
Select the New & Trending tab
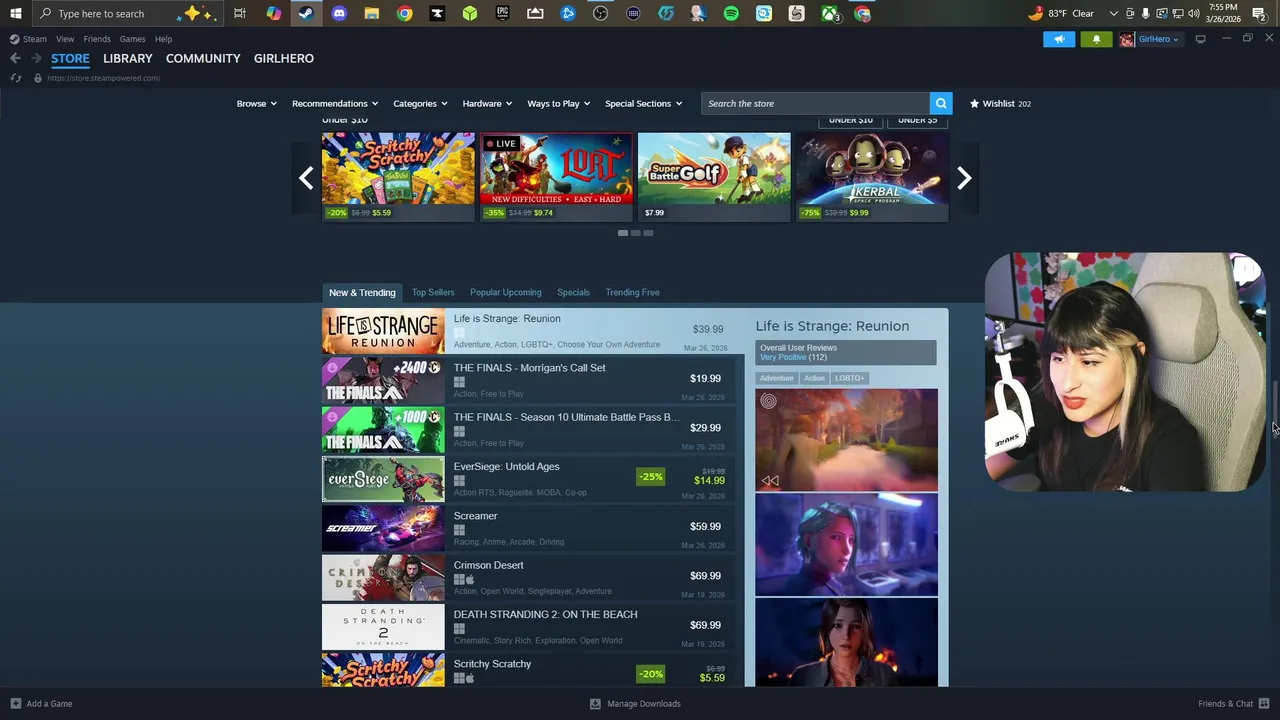[x=362, y=292]
